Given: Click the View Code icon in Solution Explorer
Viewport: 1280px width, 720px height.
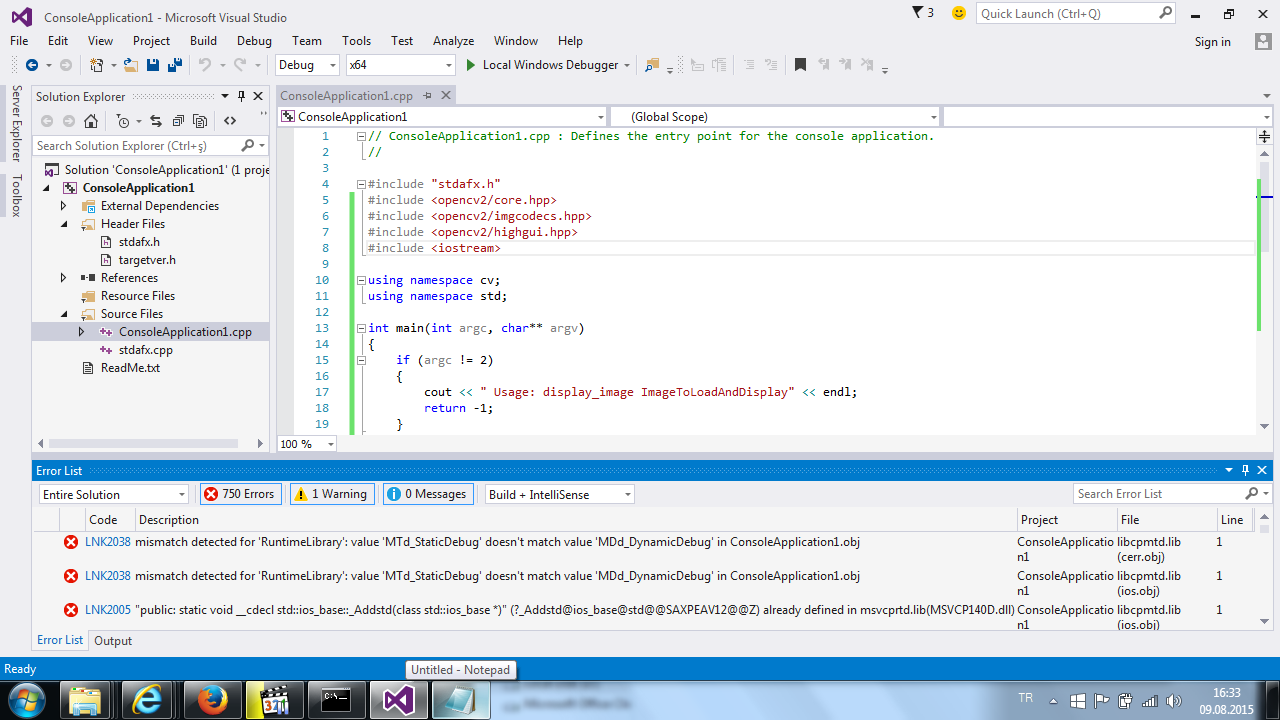Looking at the screenshot, I should pyautogui.click(x=230, y=121).
